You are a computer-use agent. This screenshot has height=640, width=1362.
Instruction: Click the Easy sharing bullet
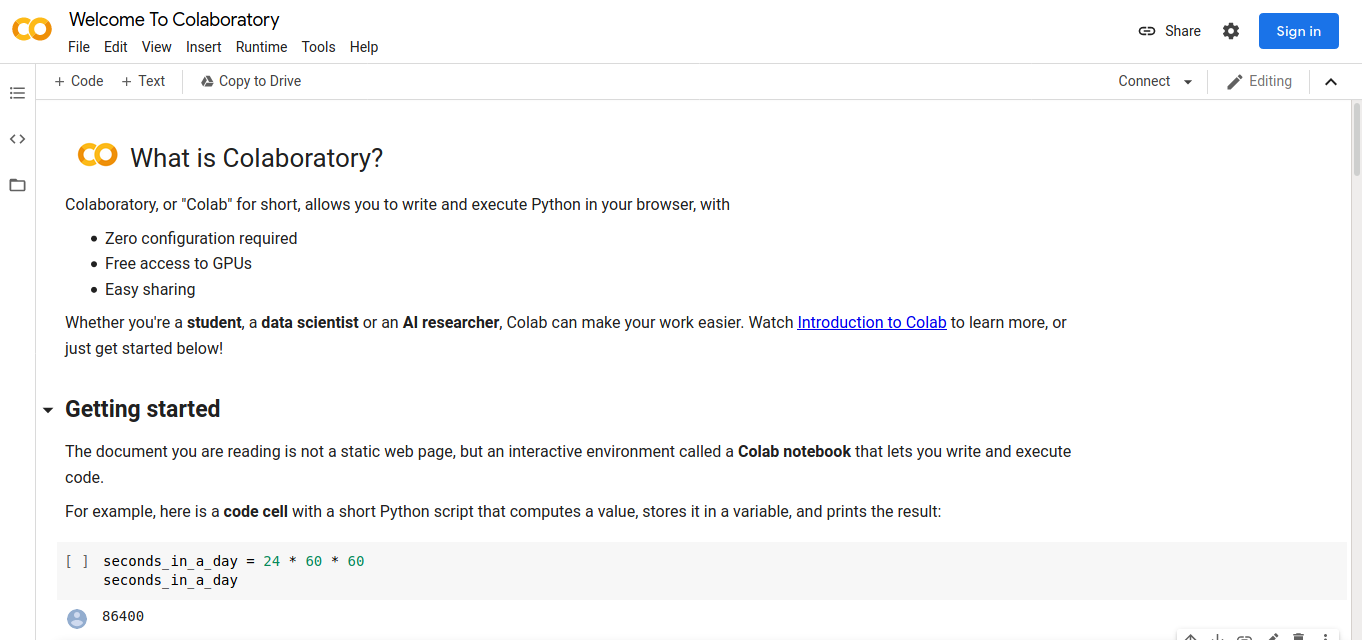pos(150,289)
